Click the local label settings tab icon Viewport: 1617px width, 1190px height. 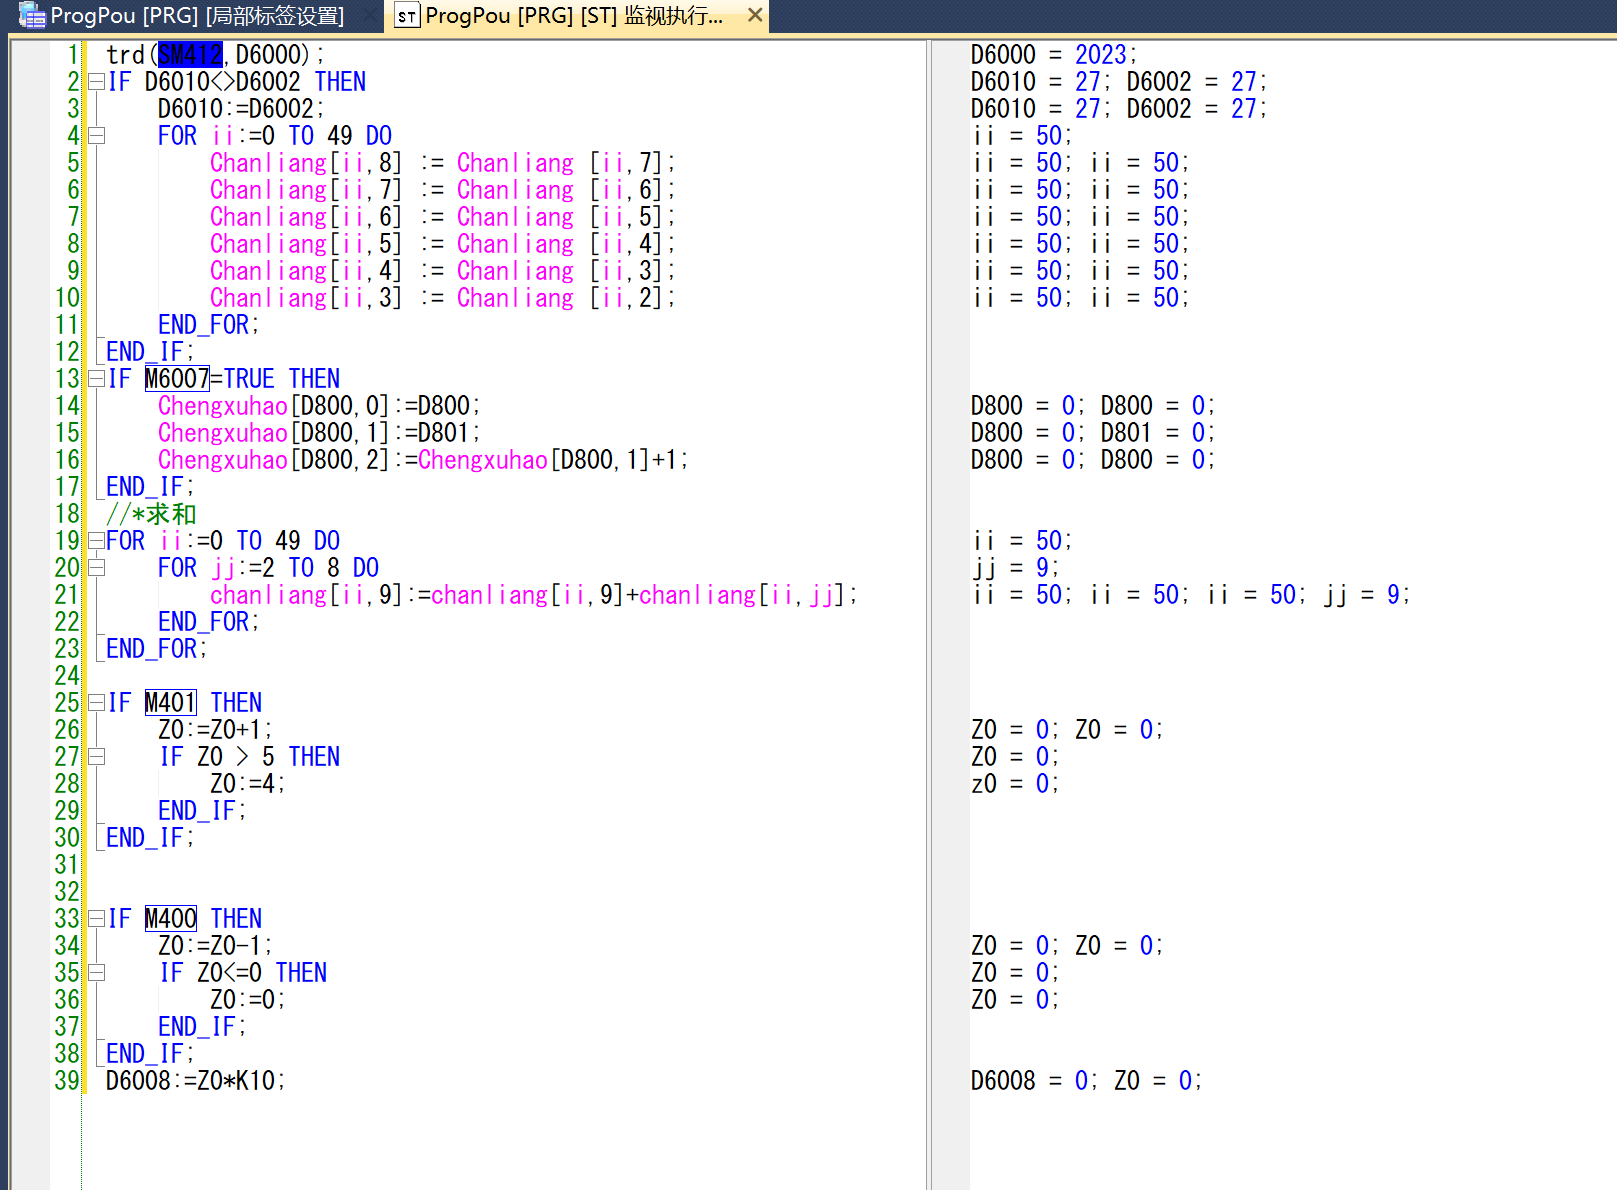[32, 16]
